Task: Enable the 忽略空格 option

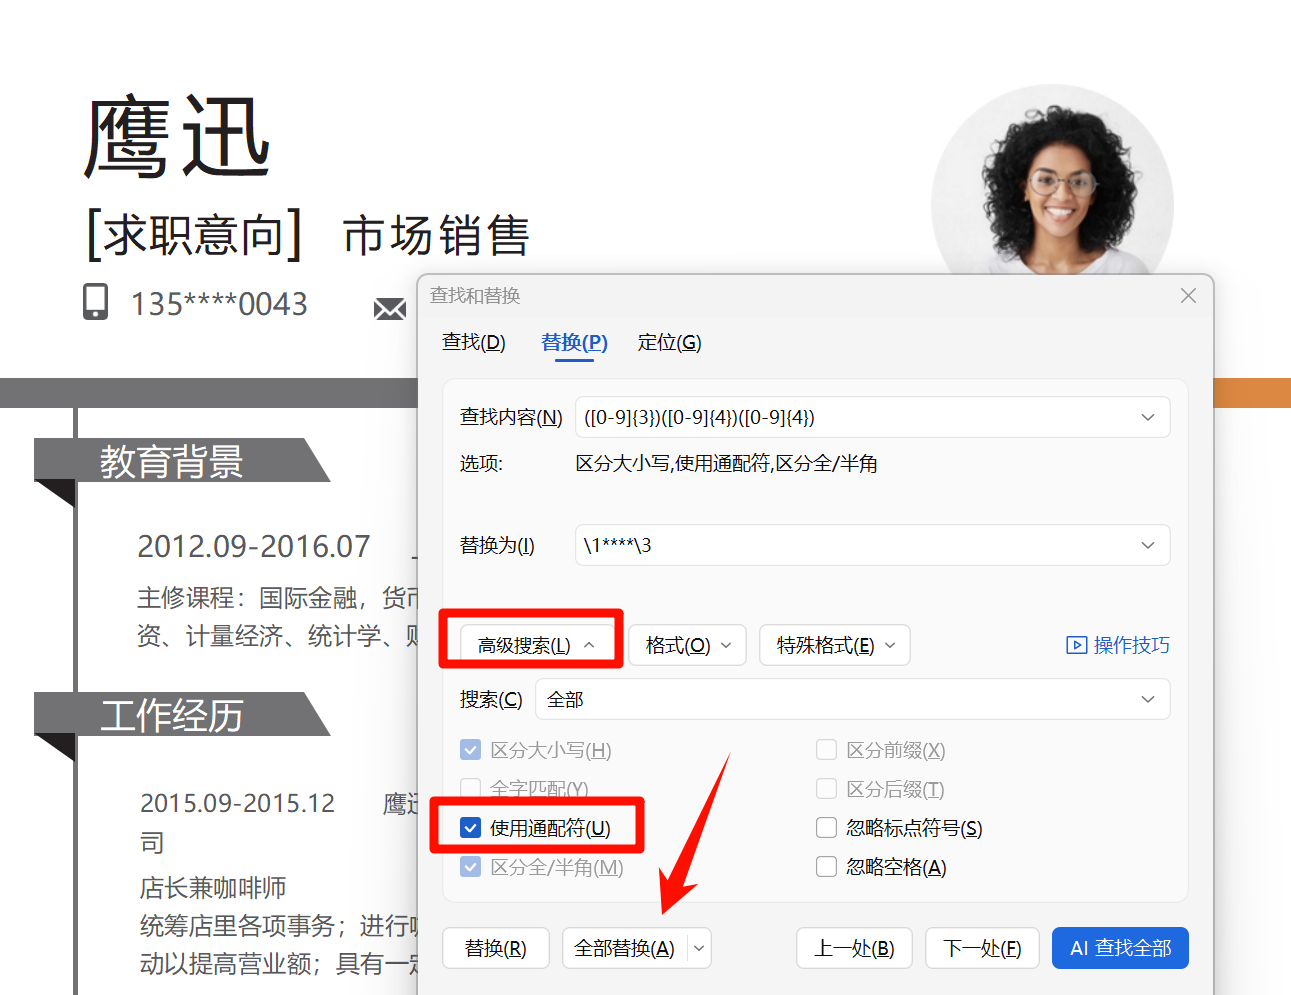Action: [x=826, y=867]
